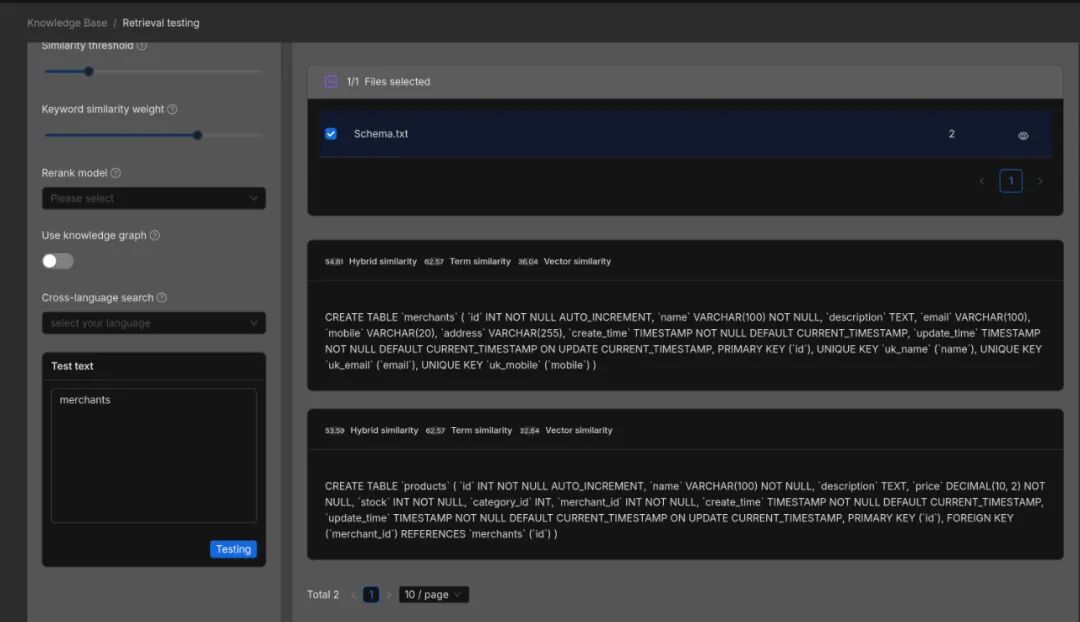Click the Similarity threshold slider handle
The width and height of the screenshot is (1080, 622).
pos(88,71)
